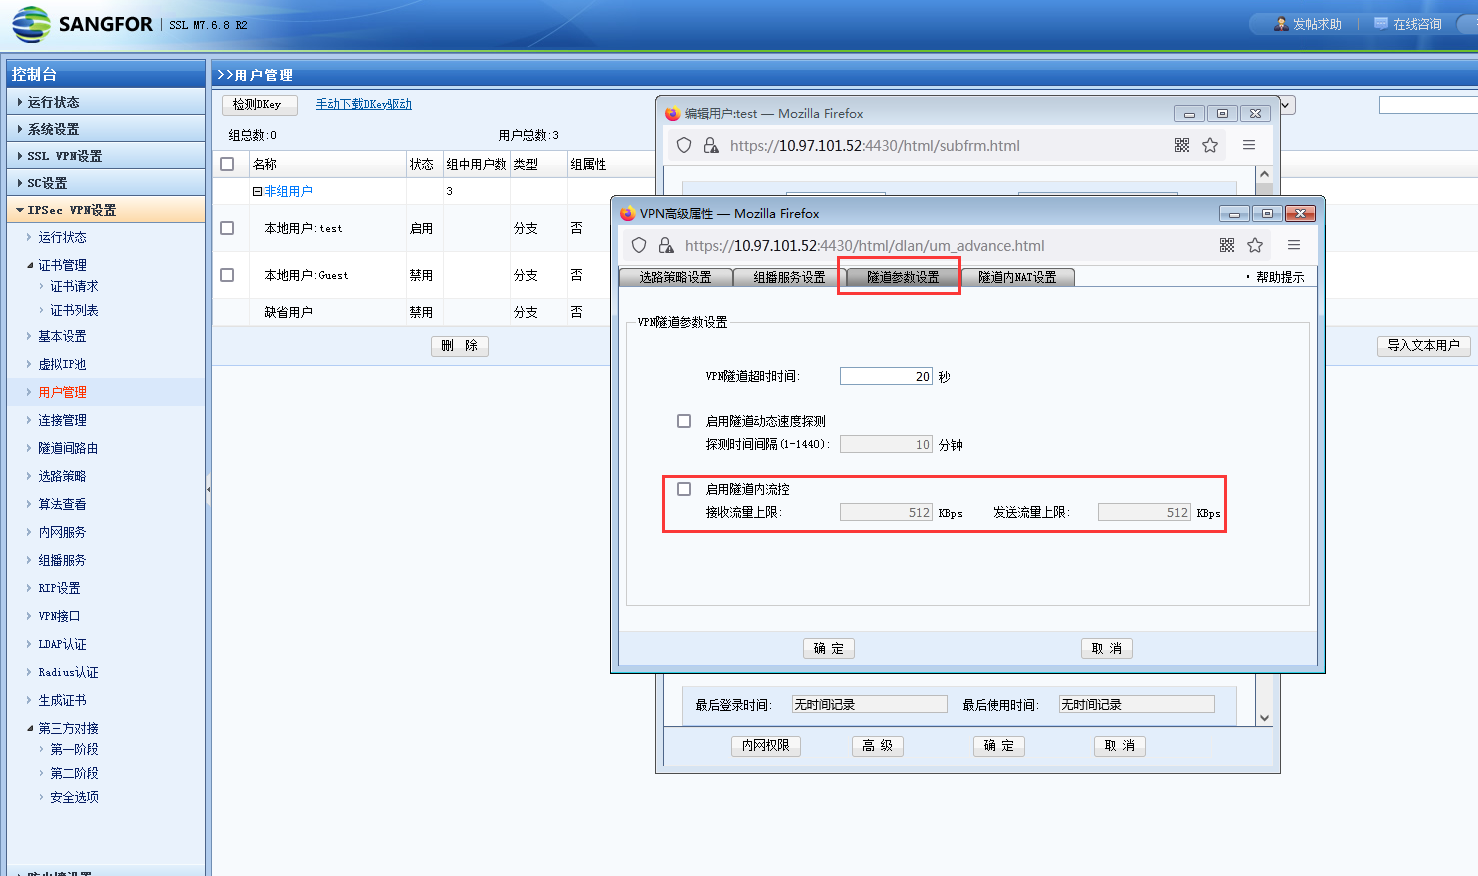1478x876 pixels.
Task: Collapse the IPSec VPN设置 sidebar section
Action: pyautogui.click(x=20, y=210)
